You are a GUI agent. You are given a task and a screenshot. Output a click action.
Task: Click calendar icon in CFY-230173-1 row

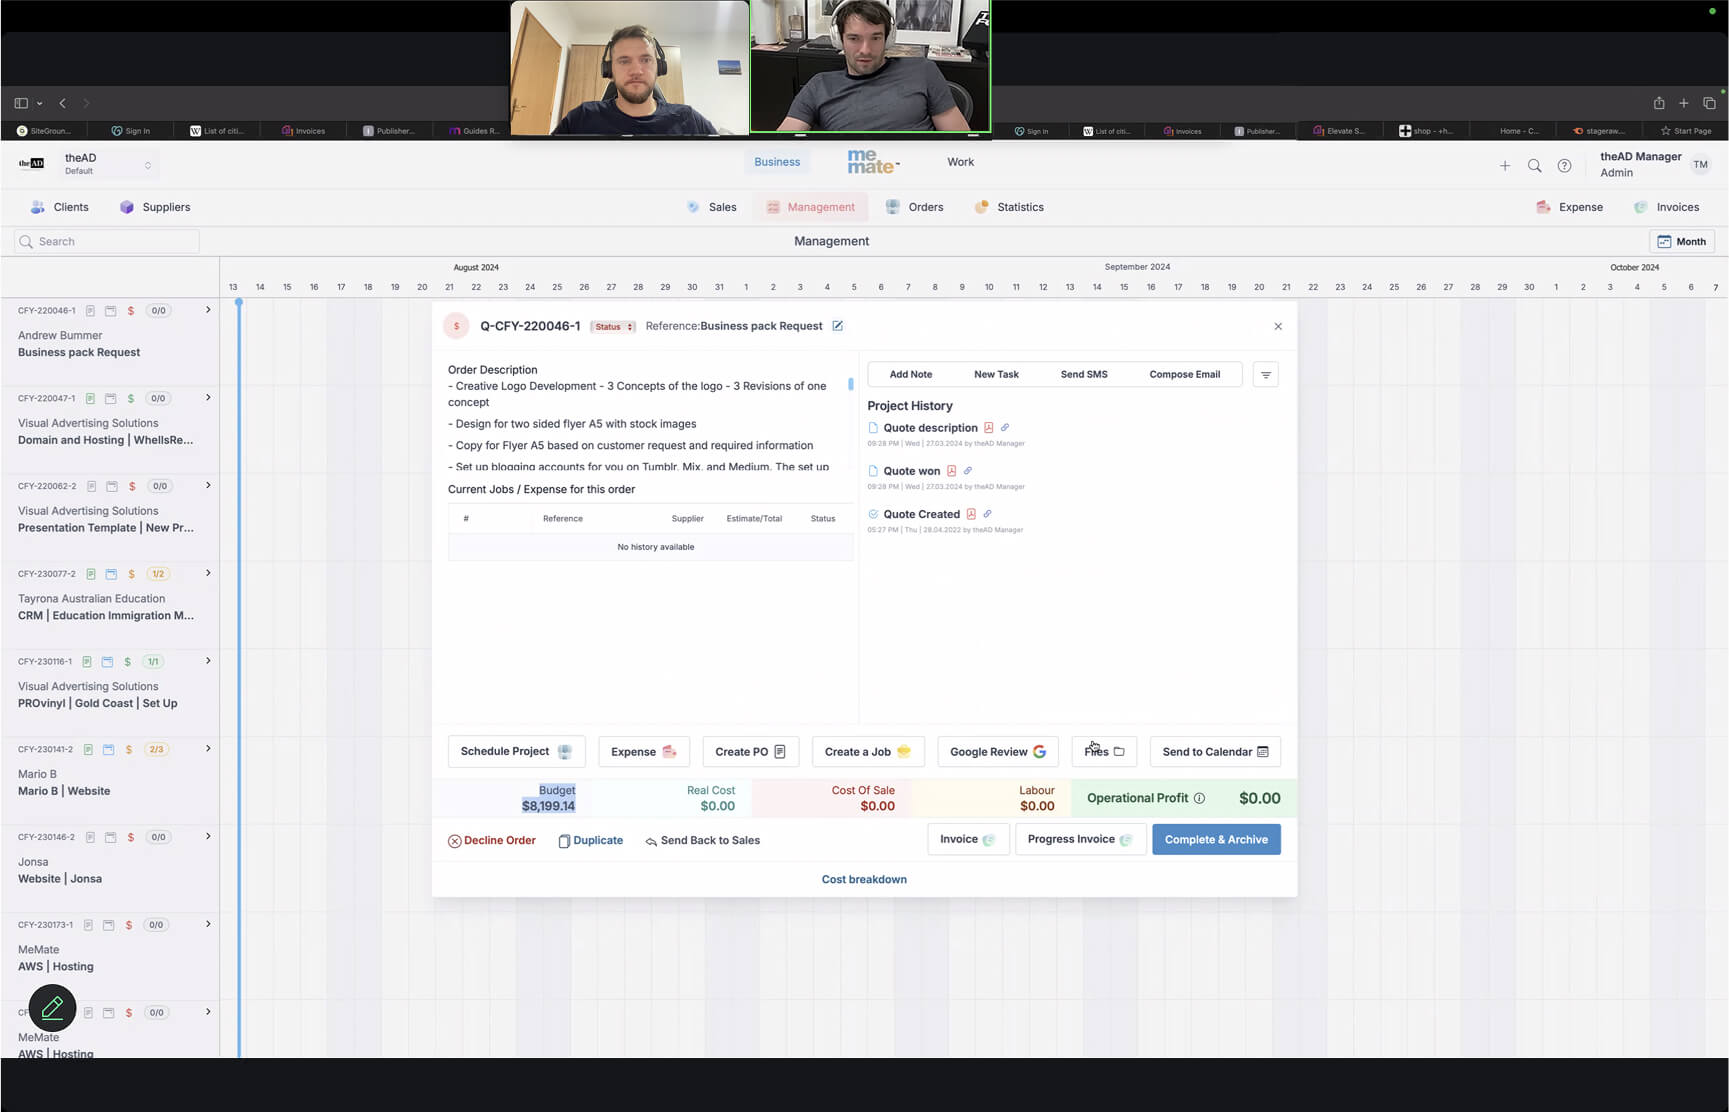[x=108, y=926]
